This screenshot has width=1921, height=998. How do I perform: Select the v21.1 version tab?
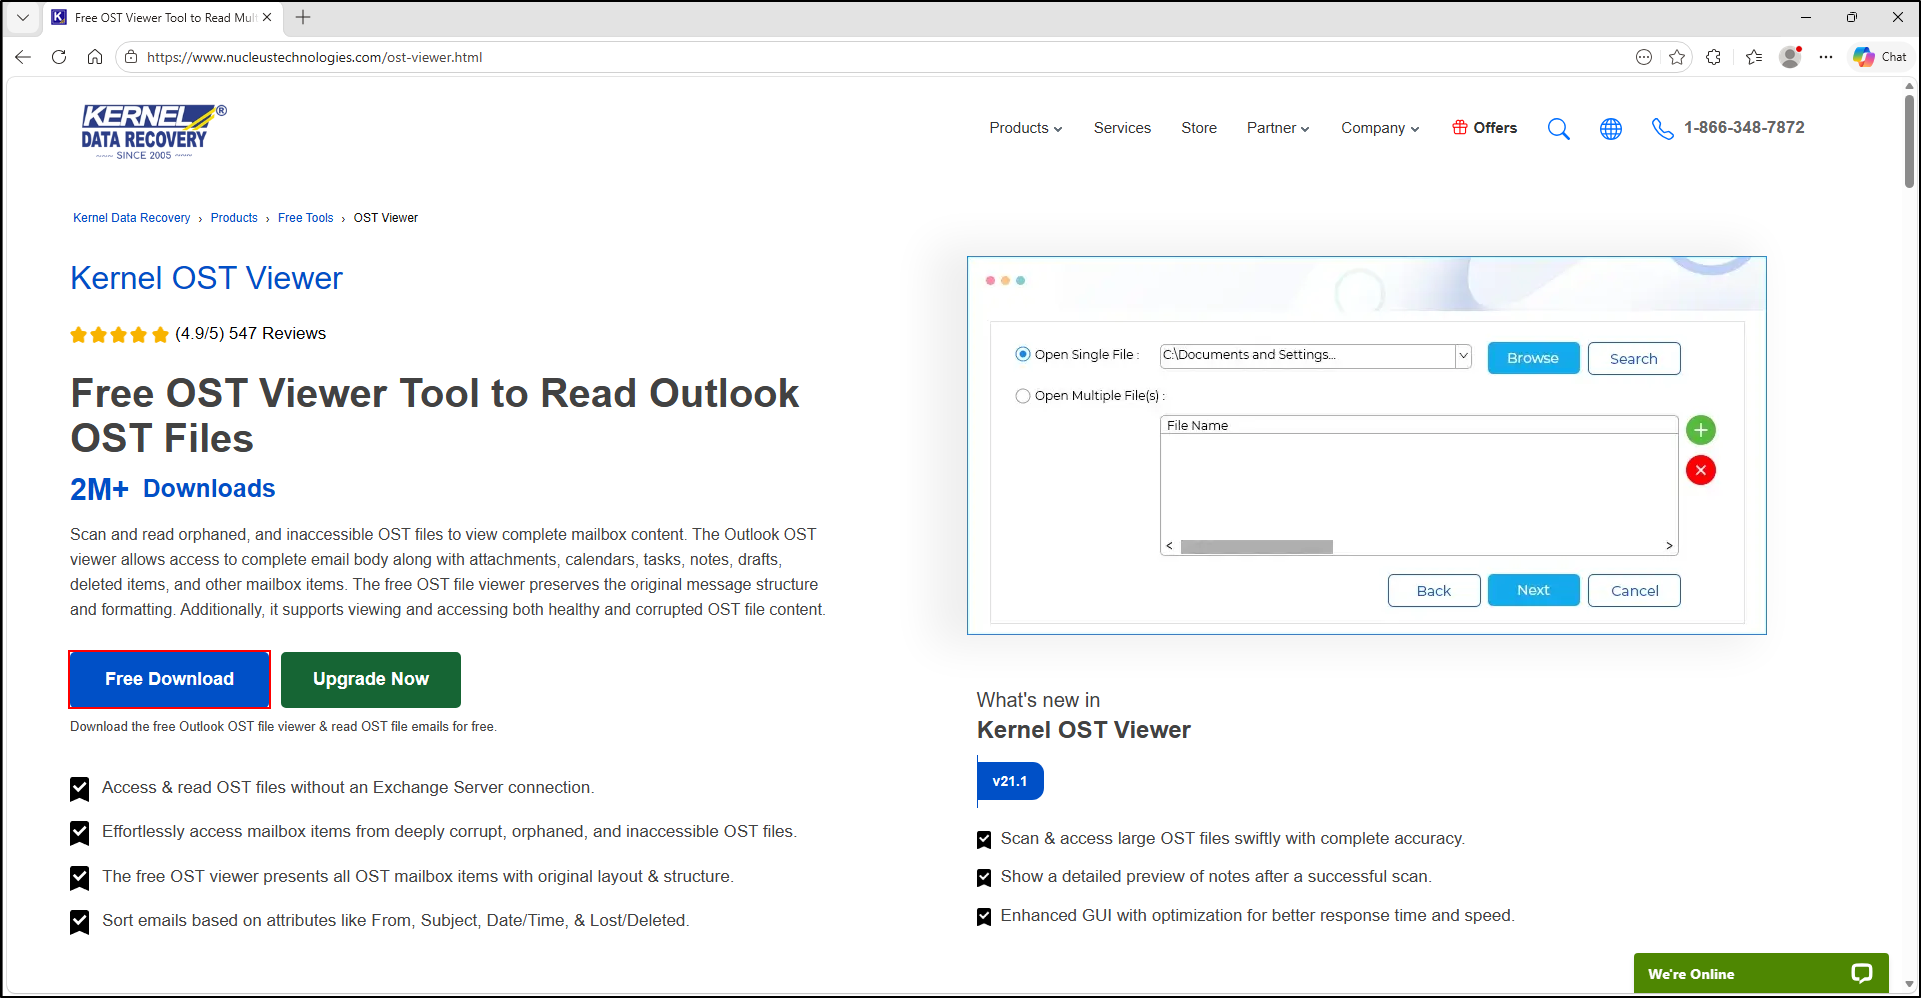(x=1010, y=781)
